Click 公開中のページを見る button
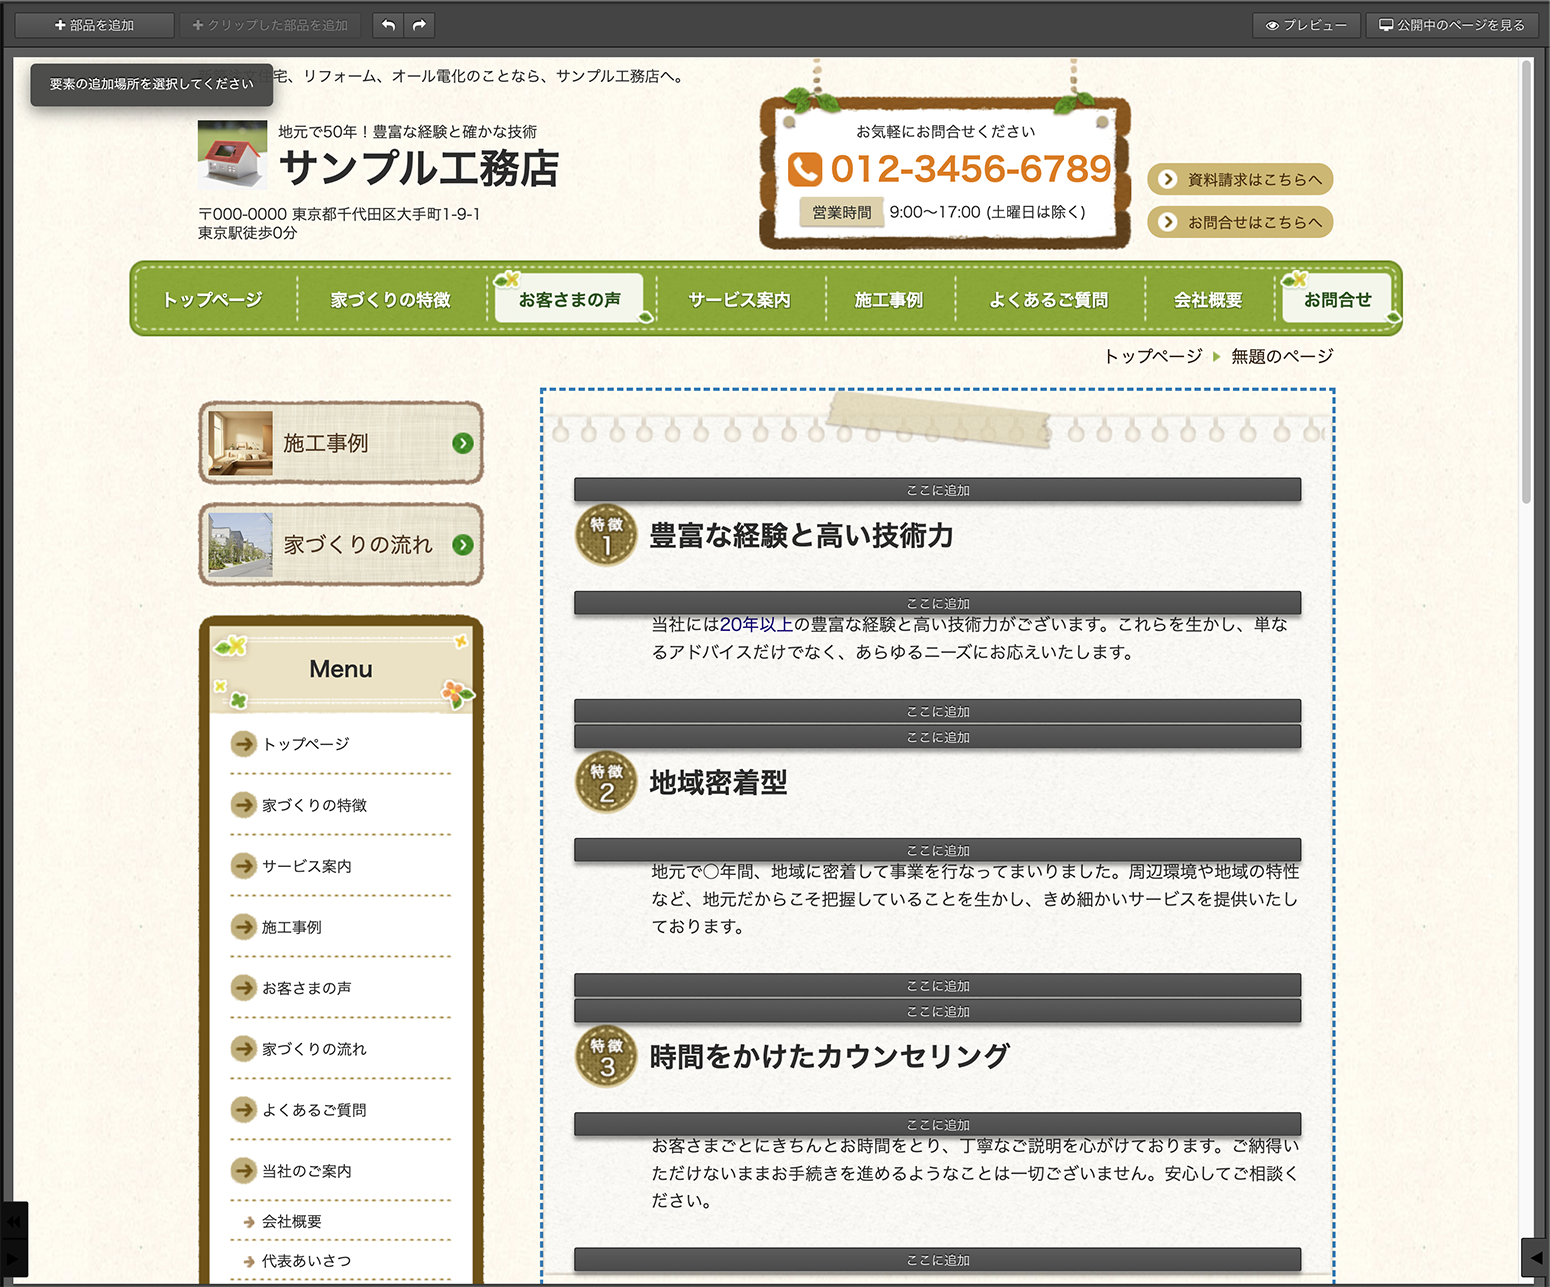Screen dimensions: 1550x1287 tap(1452, 25)
